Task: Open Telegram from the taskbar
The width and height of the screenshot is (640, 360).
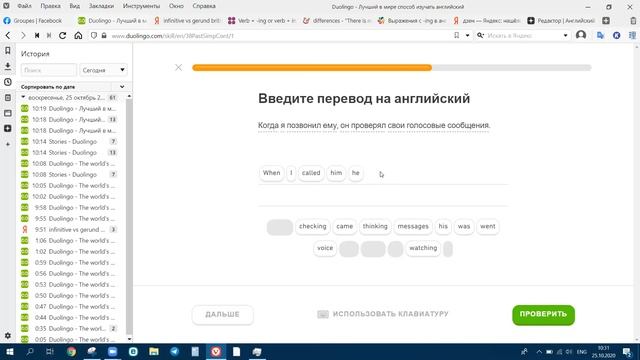Action: click(175, 351)
